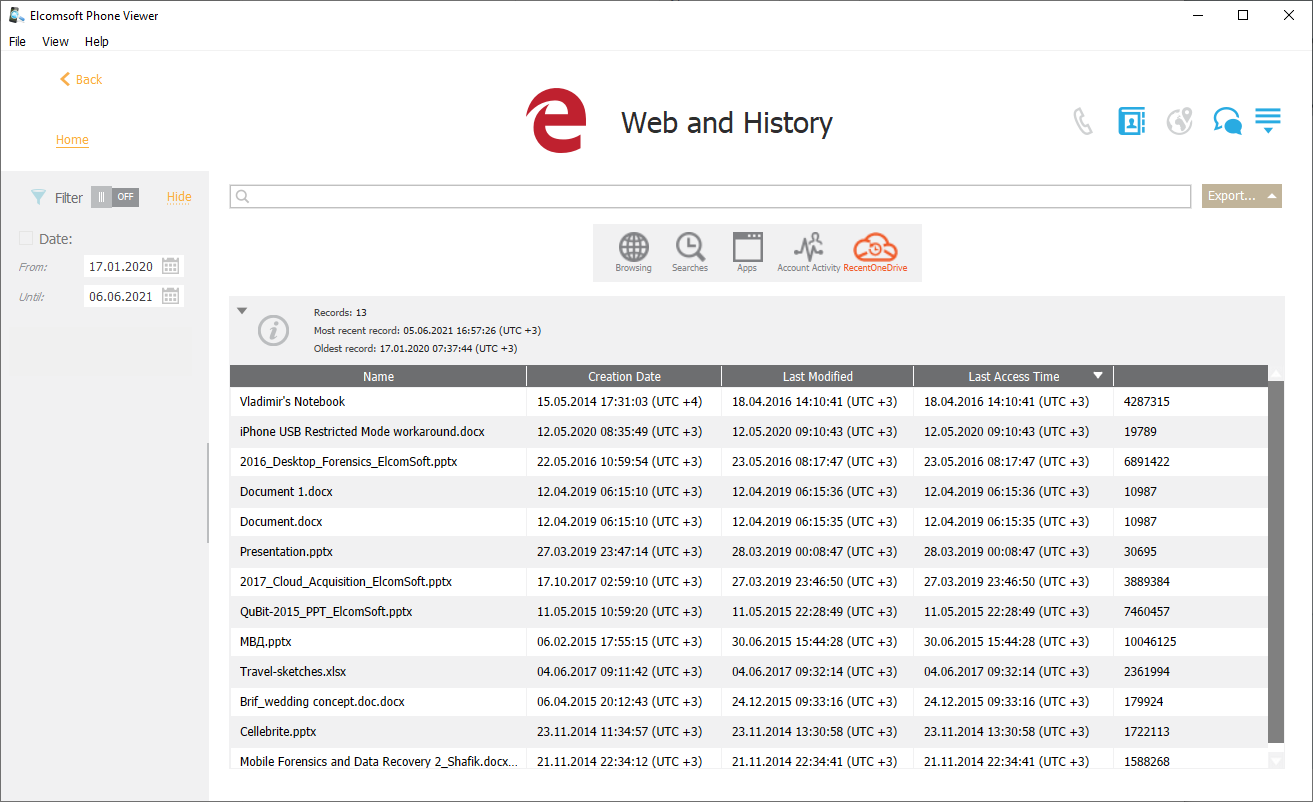Screen dimensions: 1313x802
Task: Select МВД.pptx row
Action: (x=749, y=642)
